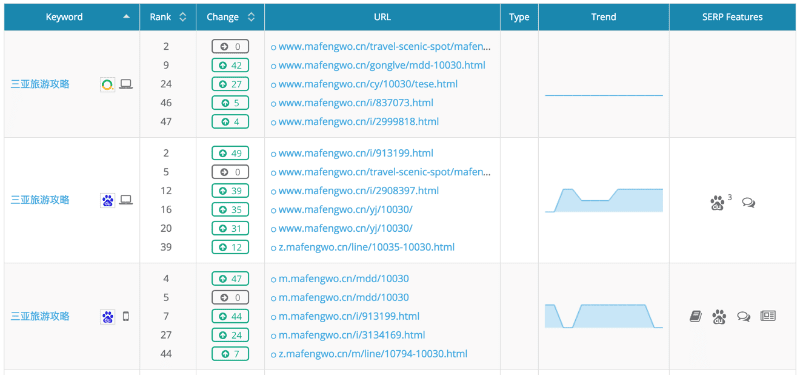Open www.mafengwo.cn/i/837073.html link
This screenshot has width=800, height=375.
click(x=356, y=103)
